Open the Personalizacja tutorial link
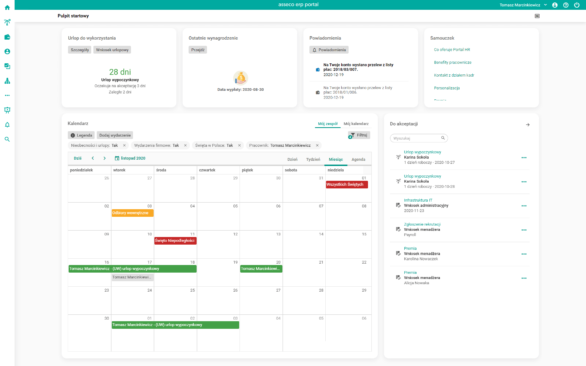The height and width of the screenshot is (366, 586). coord(447,88)
